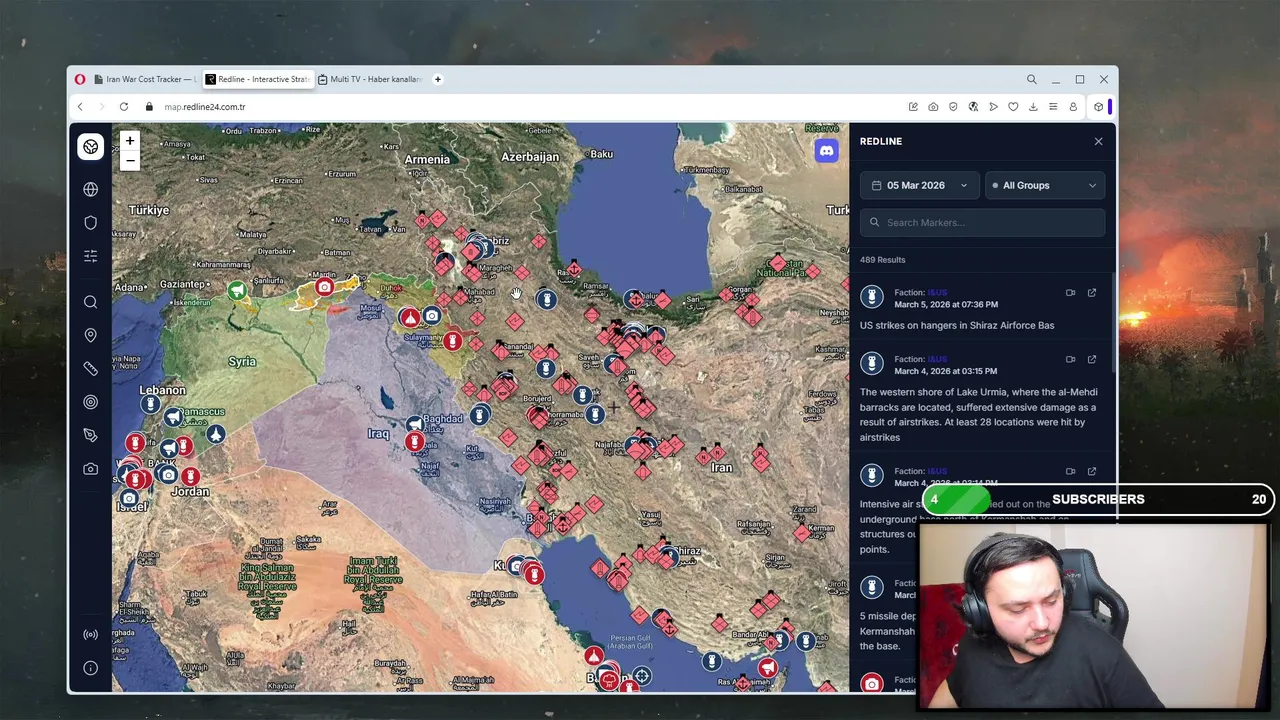The height and width of the screenshot is (720, 1280).
Task: Select the location pin tool in sidebar
Action: (x=90, y=335)
